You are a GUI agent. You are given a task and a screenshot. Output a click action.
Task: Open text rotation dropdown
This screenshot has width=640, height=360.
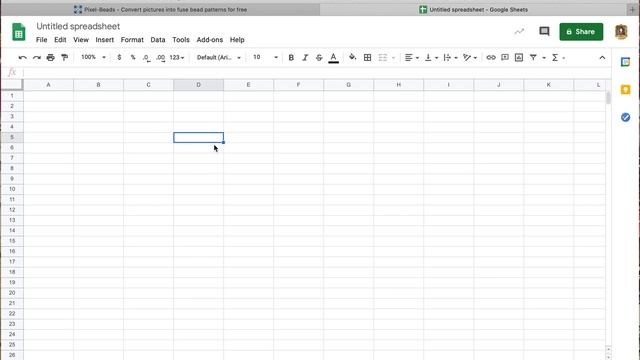coord(470,58)
